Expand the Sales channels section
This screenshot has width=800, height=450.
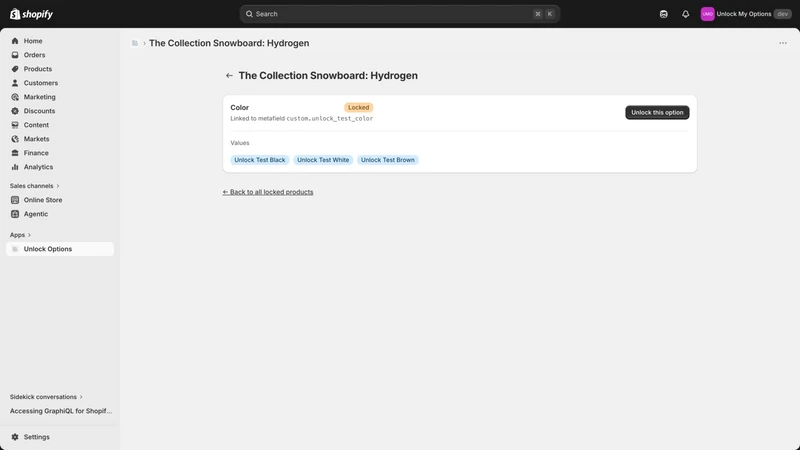[35, 186]
